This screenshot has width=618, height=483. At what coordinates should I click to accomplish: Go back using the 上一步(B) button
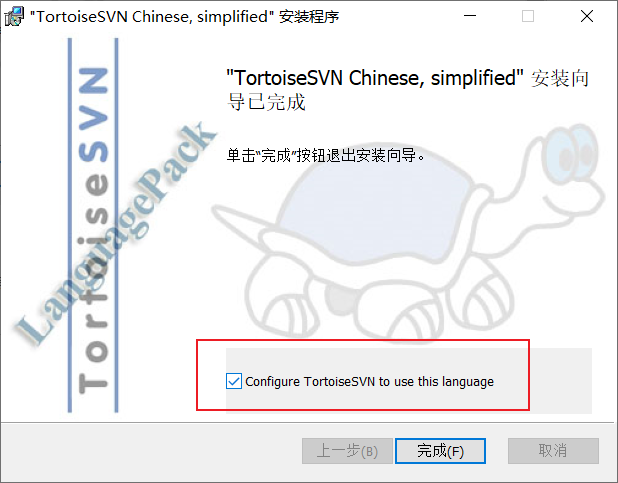(x=347, y=451)
